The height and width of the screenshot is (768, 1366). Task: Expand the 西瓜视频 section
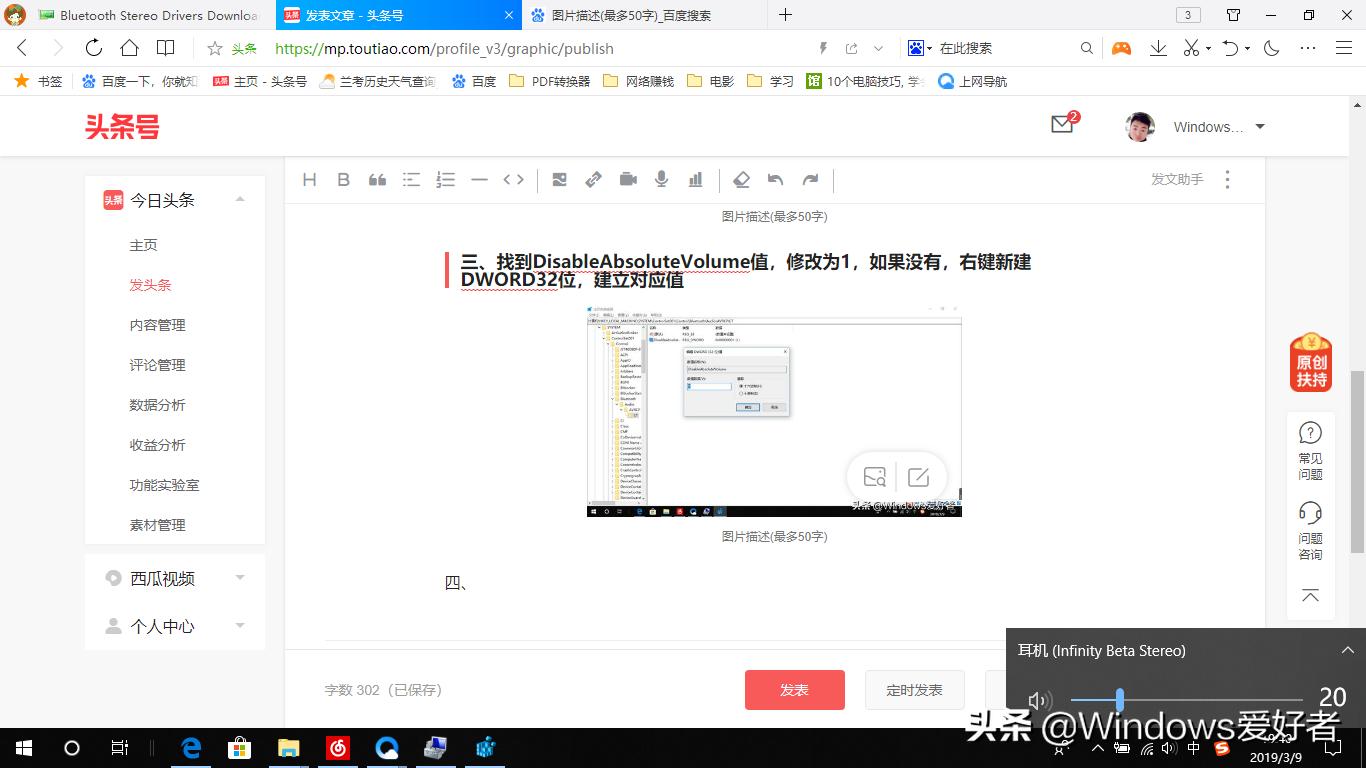coord(240,578)
